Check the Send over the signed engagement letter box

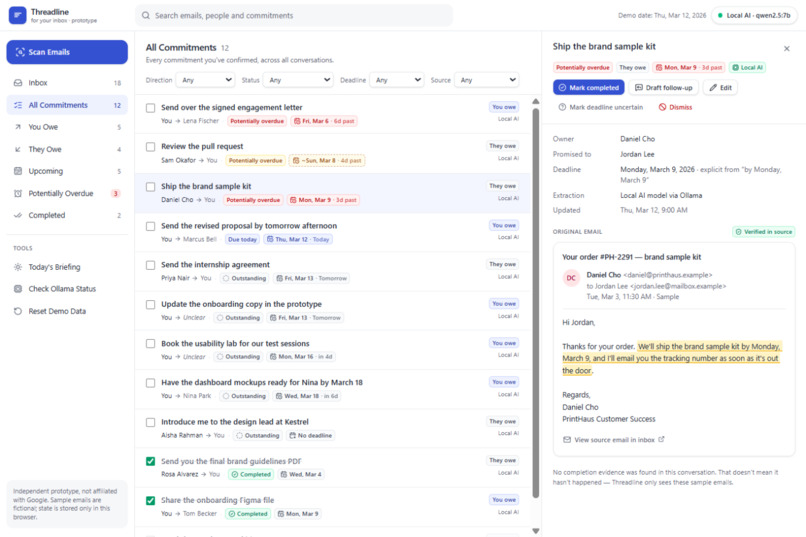pos(151,108)
